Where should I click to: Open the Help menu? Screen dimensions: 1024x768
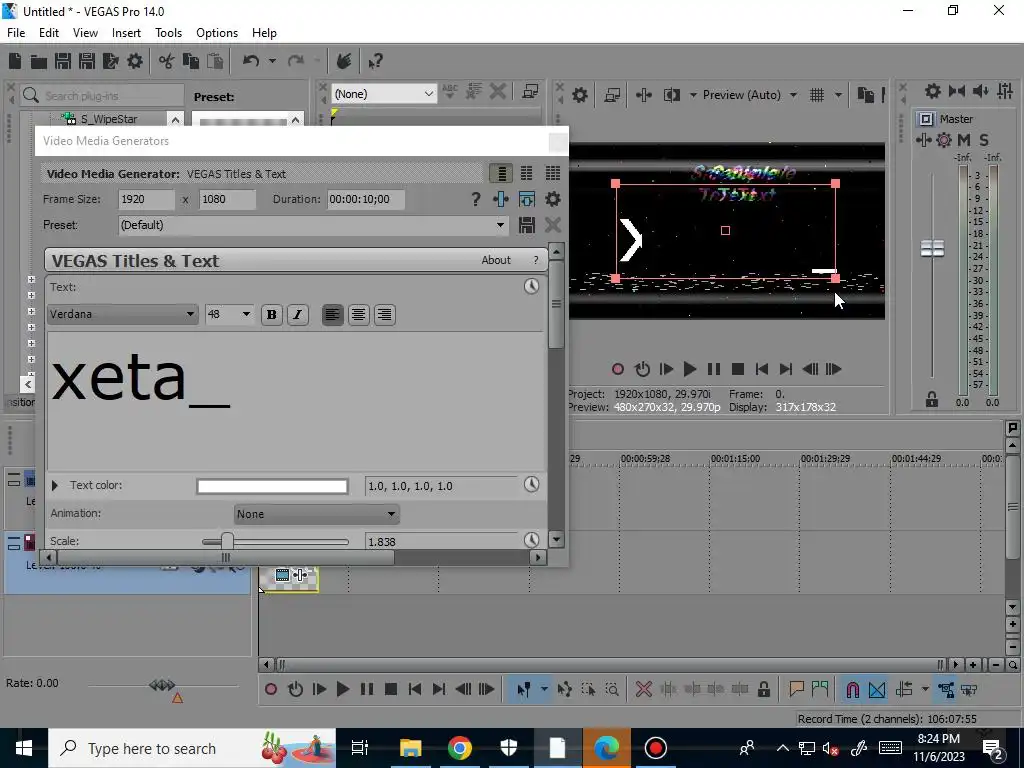tap(264, 33)
